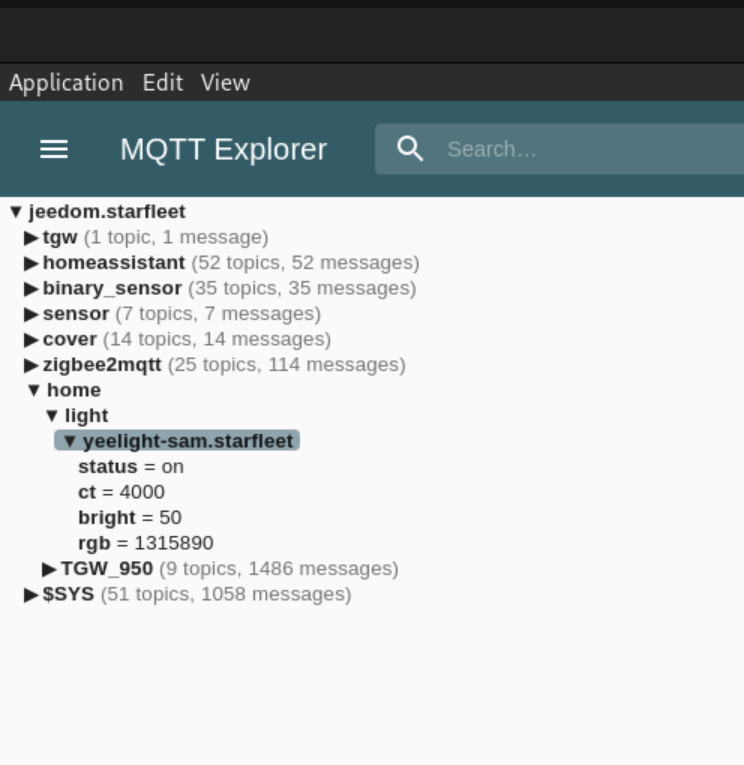Open the hamburger menu icon
Image resolution: width=744 pixels, height=765 pixels.
click(x=54, y=149)
